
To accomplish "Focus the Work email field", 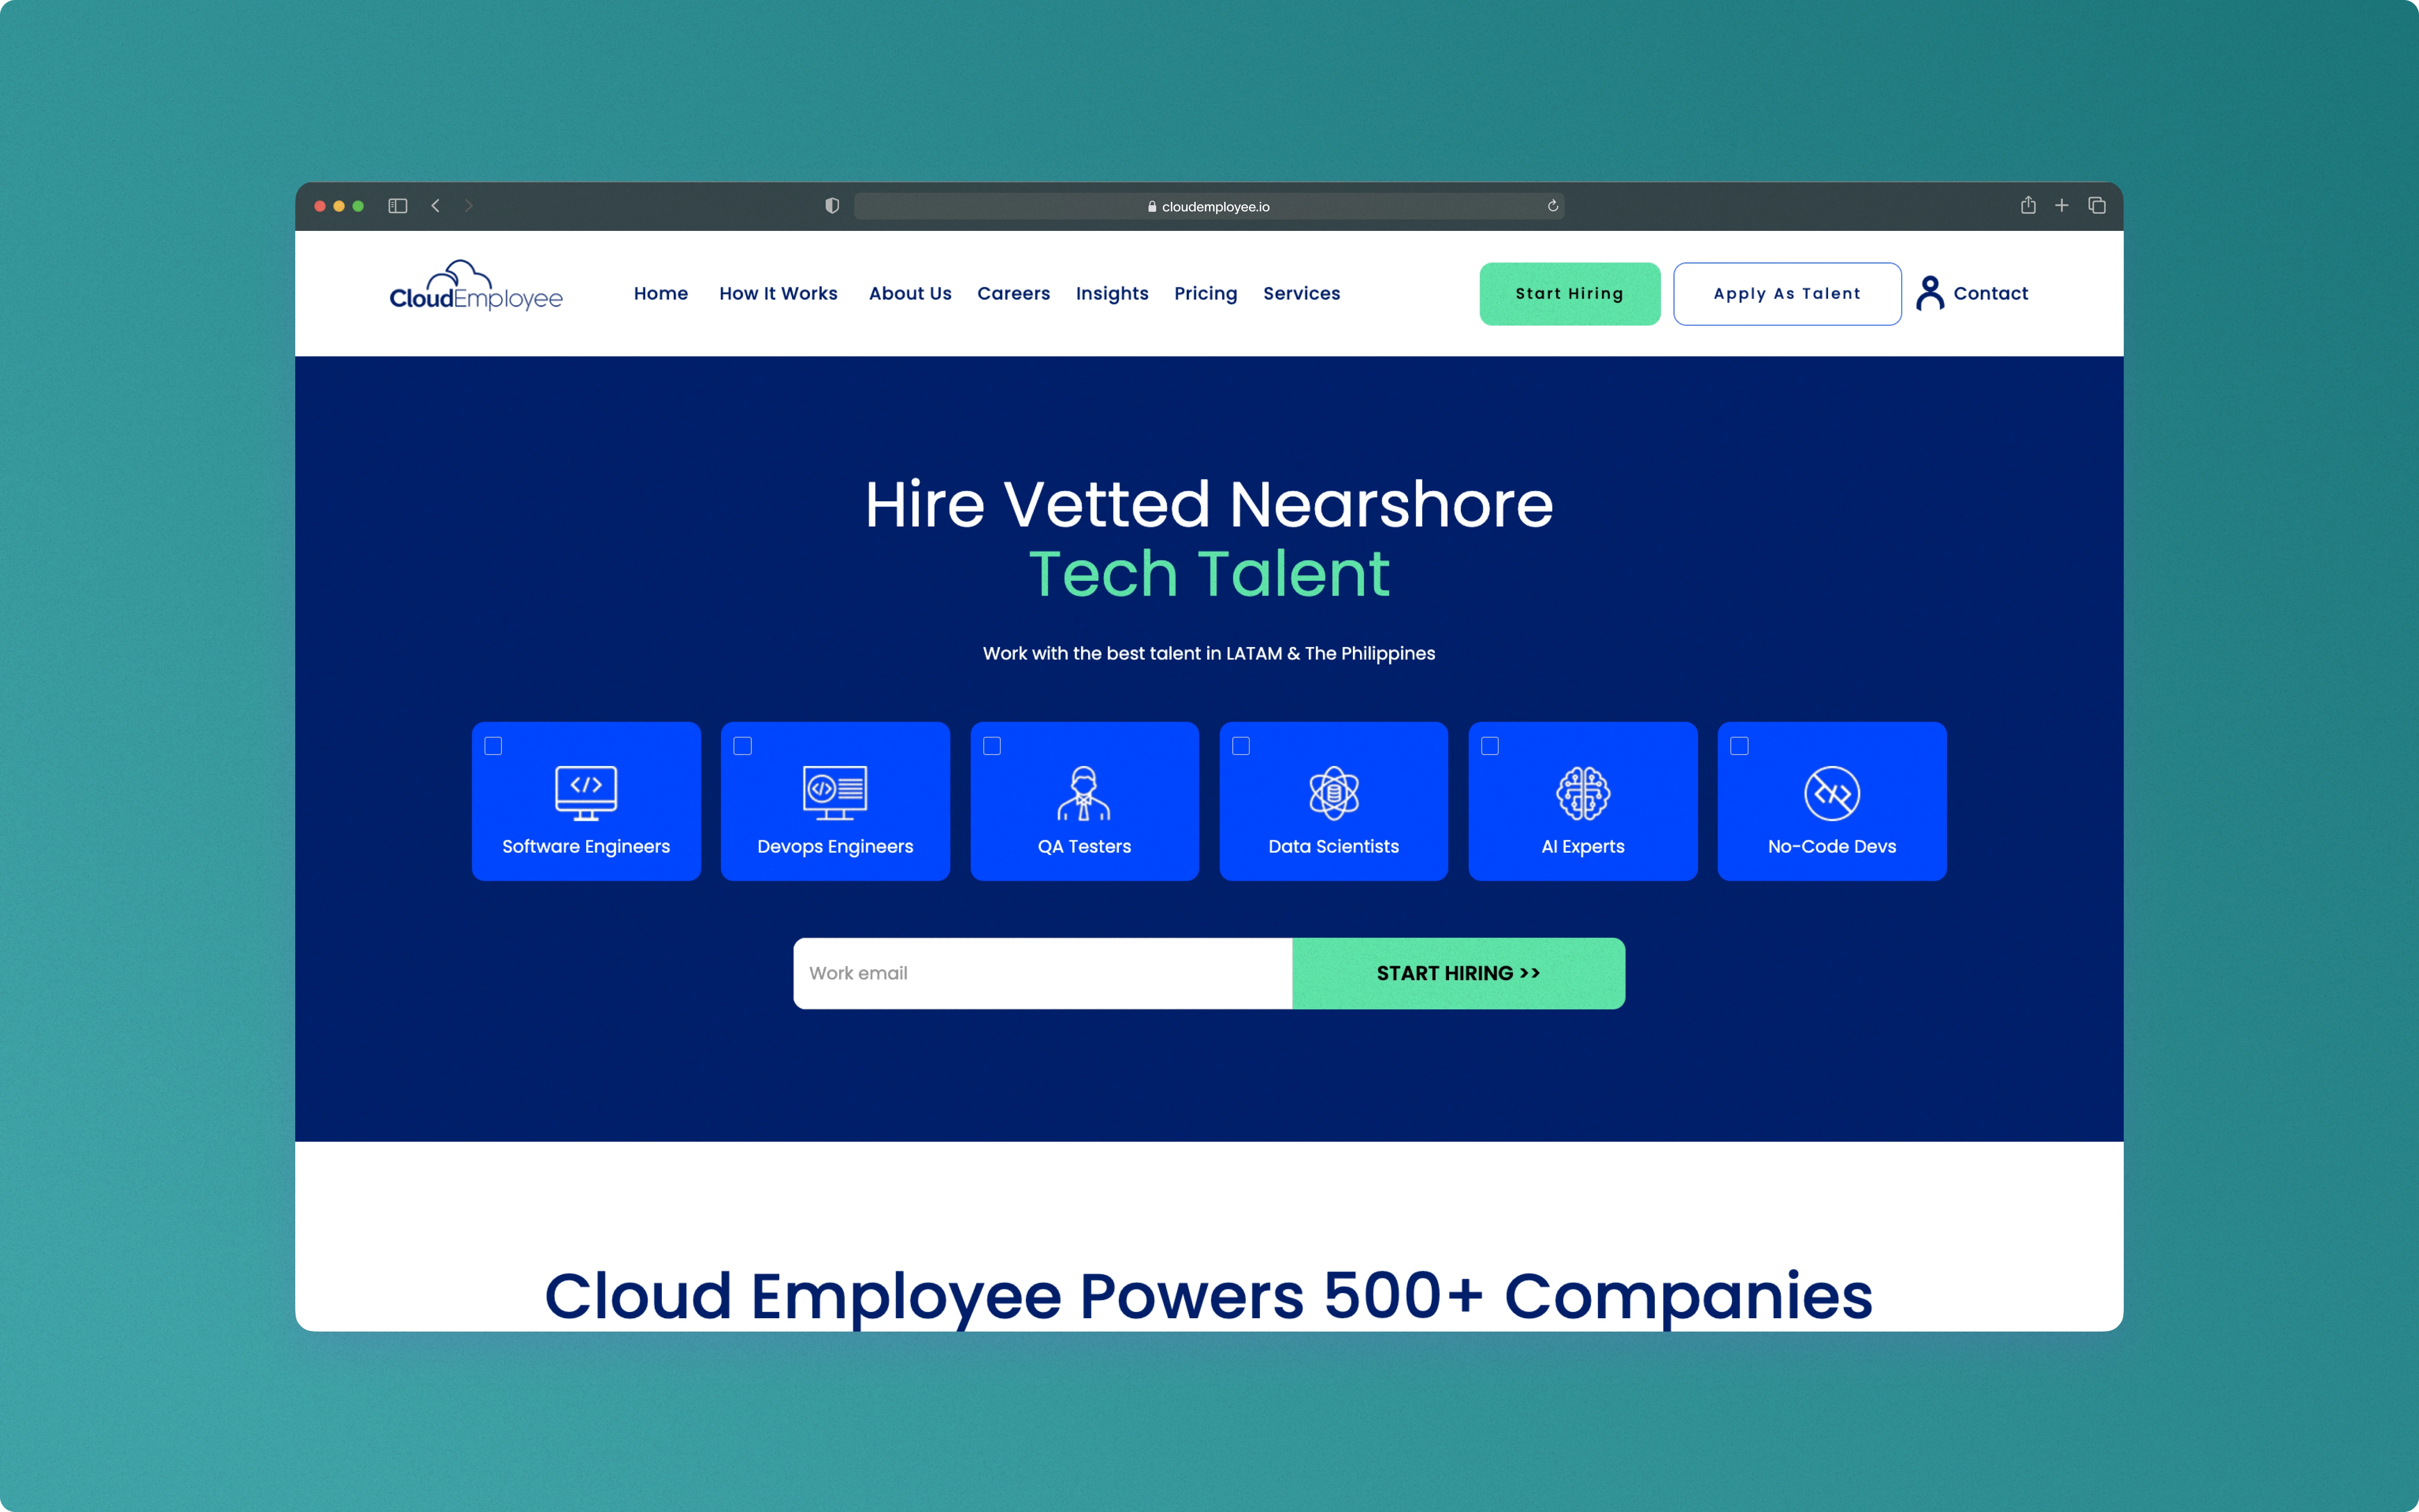I will coord(1043,973).
